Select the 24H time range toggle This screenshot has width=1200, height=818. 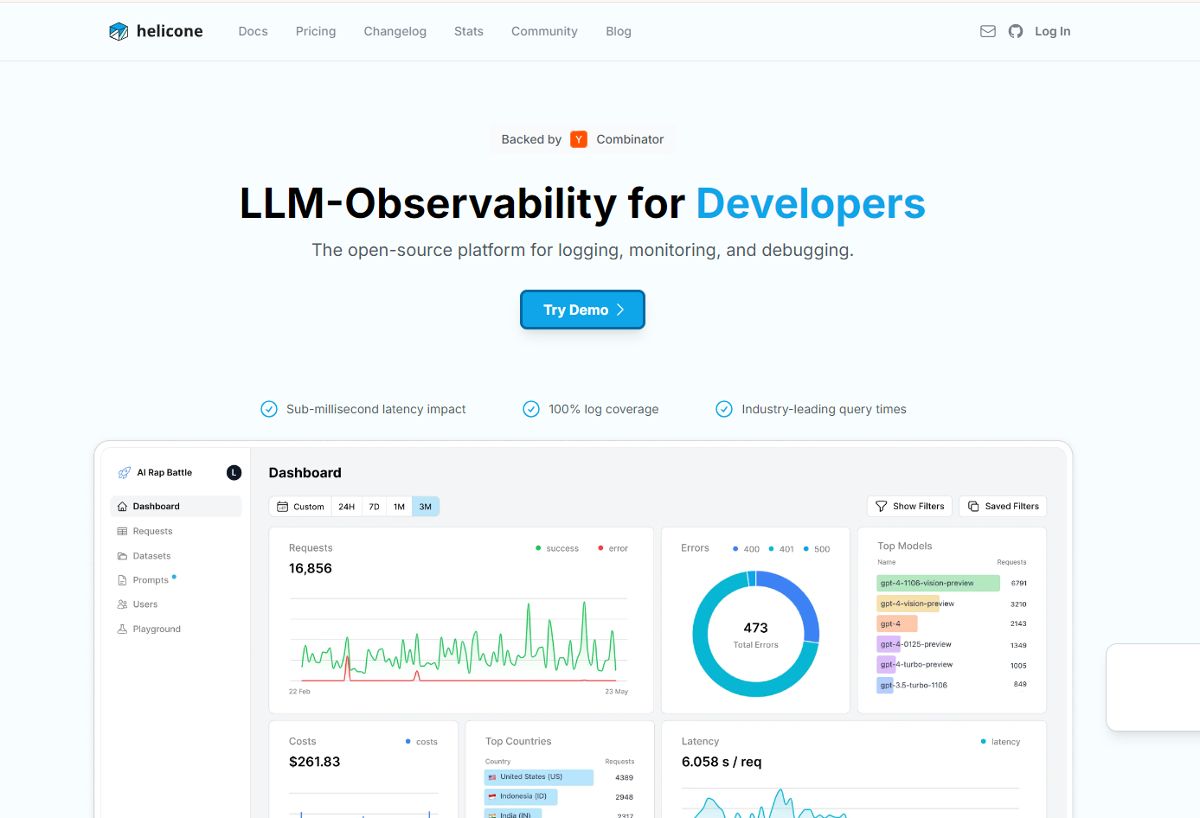click(346, 507)
